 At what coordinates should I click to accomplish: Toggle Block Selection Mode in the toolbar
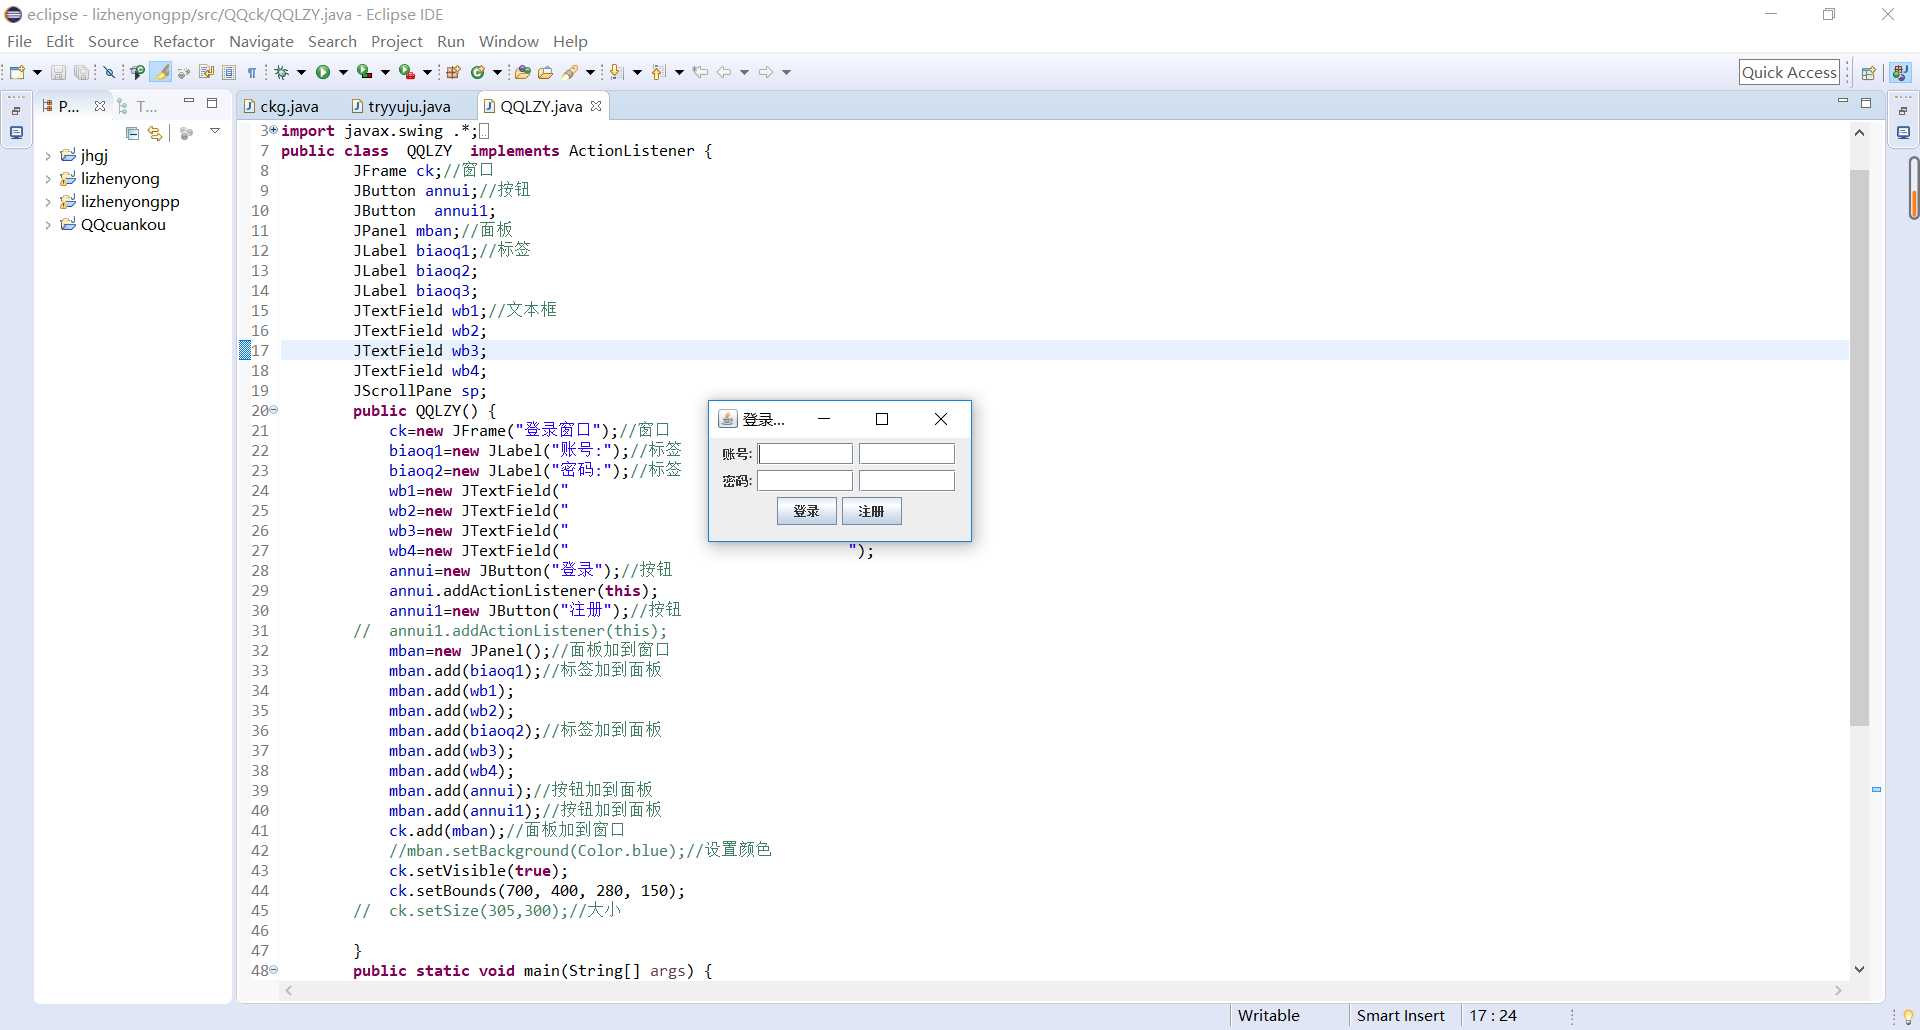[x=229, y=72]
